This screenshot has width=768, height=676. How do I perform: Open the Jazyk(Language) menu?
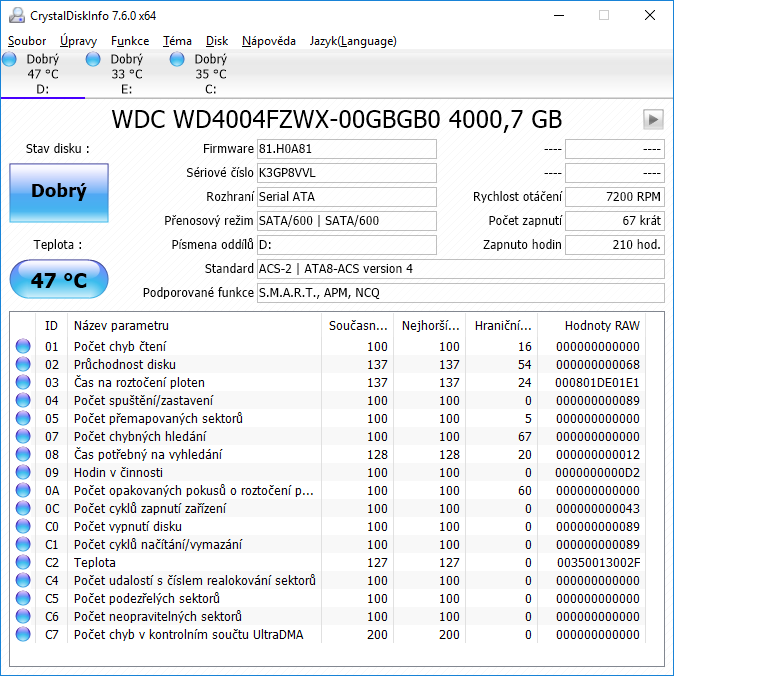pos(353,41)
